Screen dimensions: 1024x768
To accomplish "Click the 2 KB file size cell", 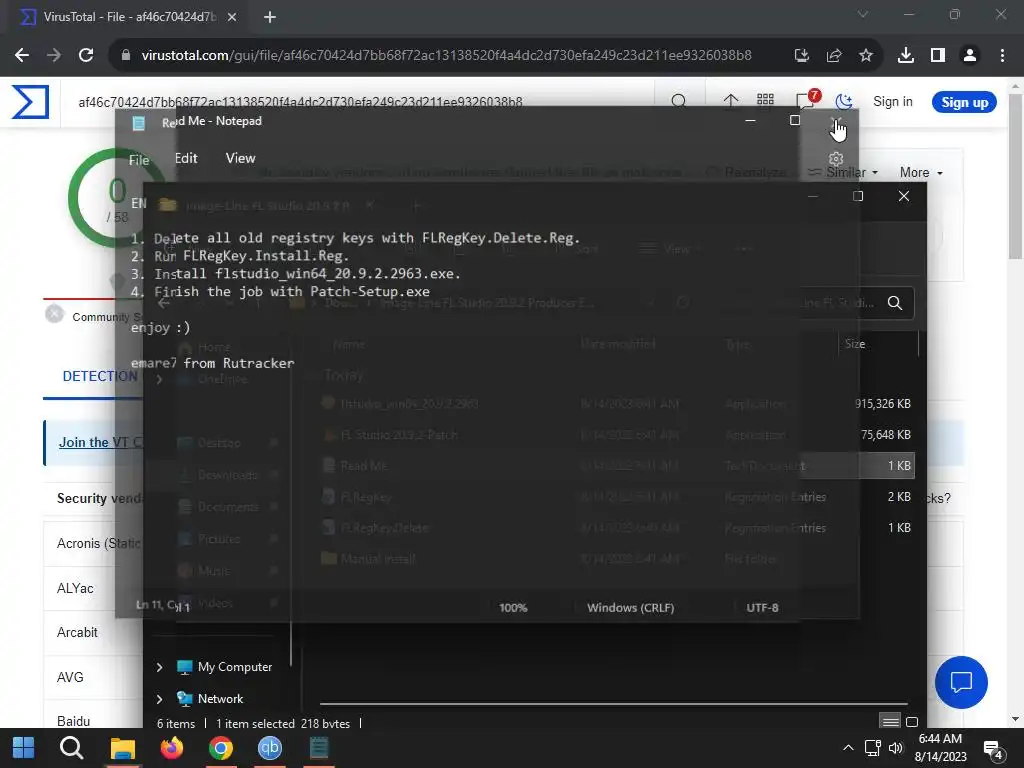I will 899,497.
